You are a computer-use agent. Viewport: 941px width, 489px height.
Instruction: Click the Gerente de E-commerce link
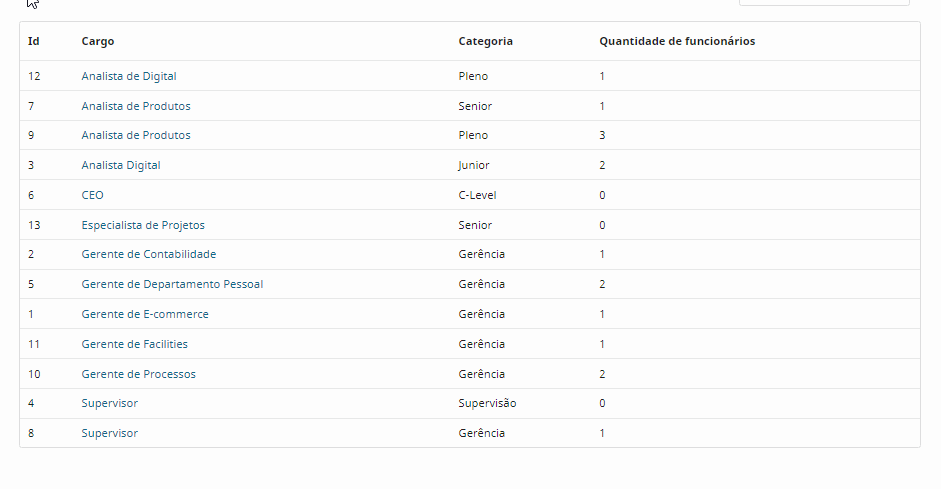pos(145,314)
